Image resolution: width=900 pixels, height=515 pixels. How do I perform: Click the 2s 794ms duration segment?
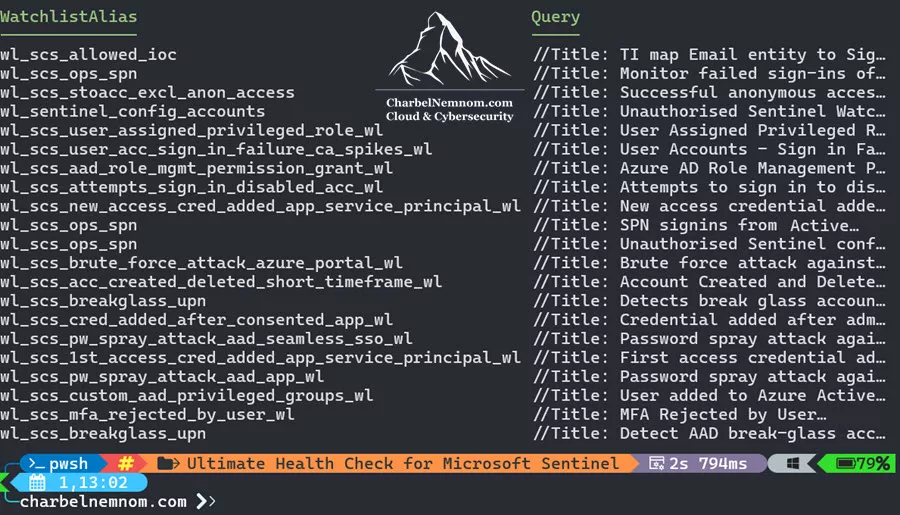(x=708, y=463)
